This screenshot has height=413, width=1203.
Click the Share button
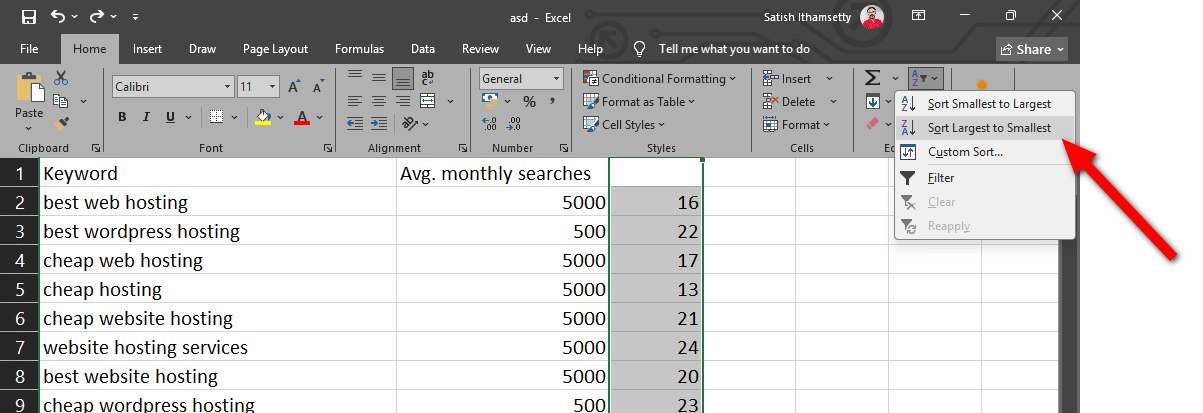pyautogui.click(x=1032, y=49)
